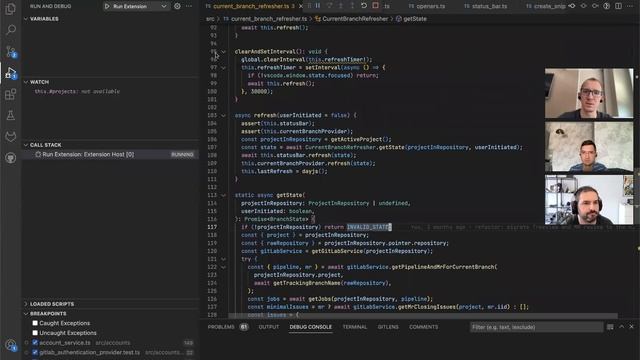
Task: Fold the static async getState chevron
Action: (223, 196)
